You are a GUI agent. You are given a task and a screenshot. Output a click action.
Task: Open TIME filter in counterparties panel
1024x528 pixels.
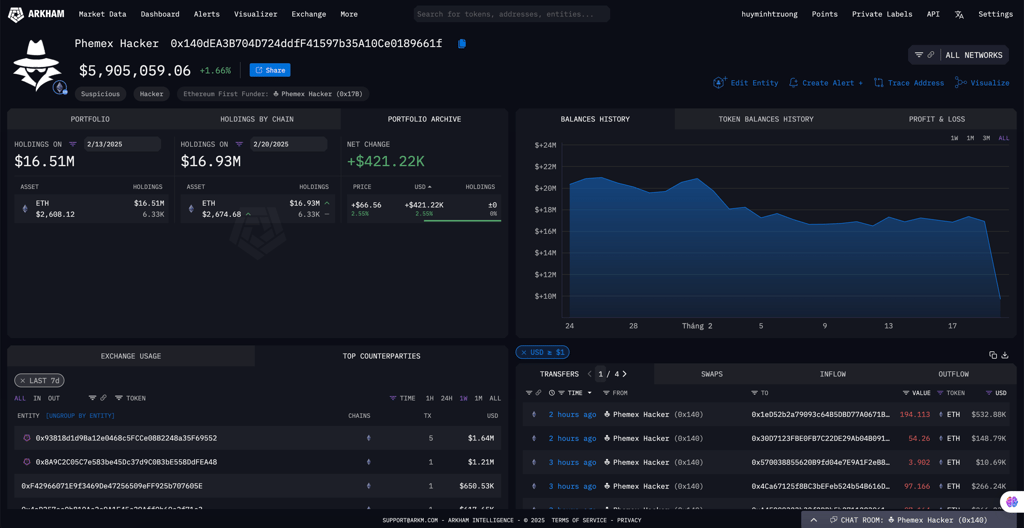pyautogui.click(x=392, y=398)
